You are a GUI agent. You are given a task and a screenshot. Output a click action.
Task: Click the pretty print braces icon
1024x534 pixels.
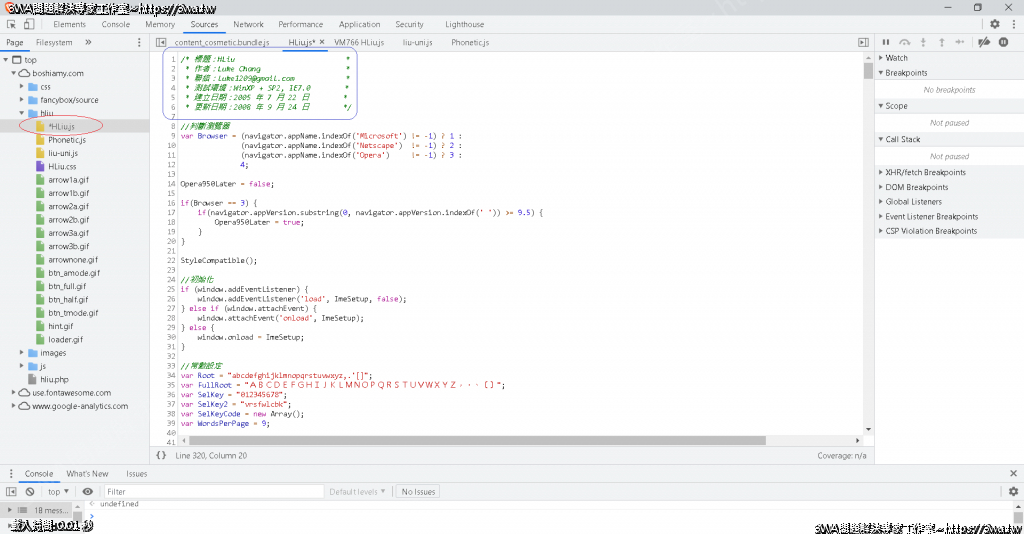pos(161,456)
